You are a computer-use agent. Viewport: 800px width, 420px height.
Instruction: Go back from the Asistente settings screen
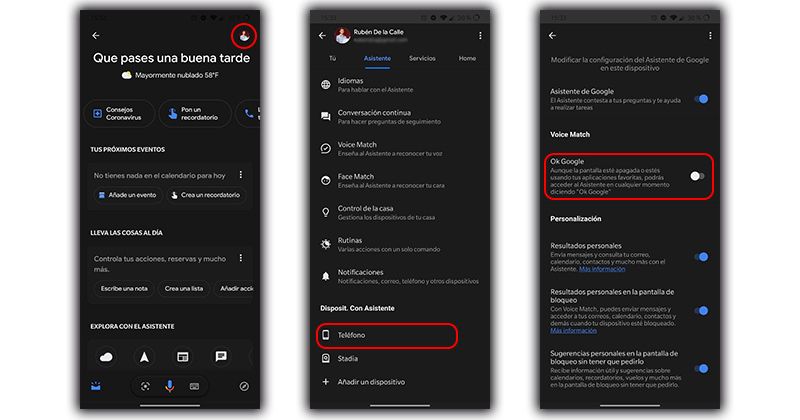(322, 35)
